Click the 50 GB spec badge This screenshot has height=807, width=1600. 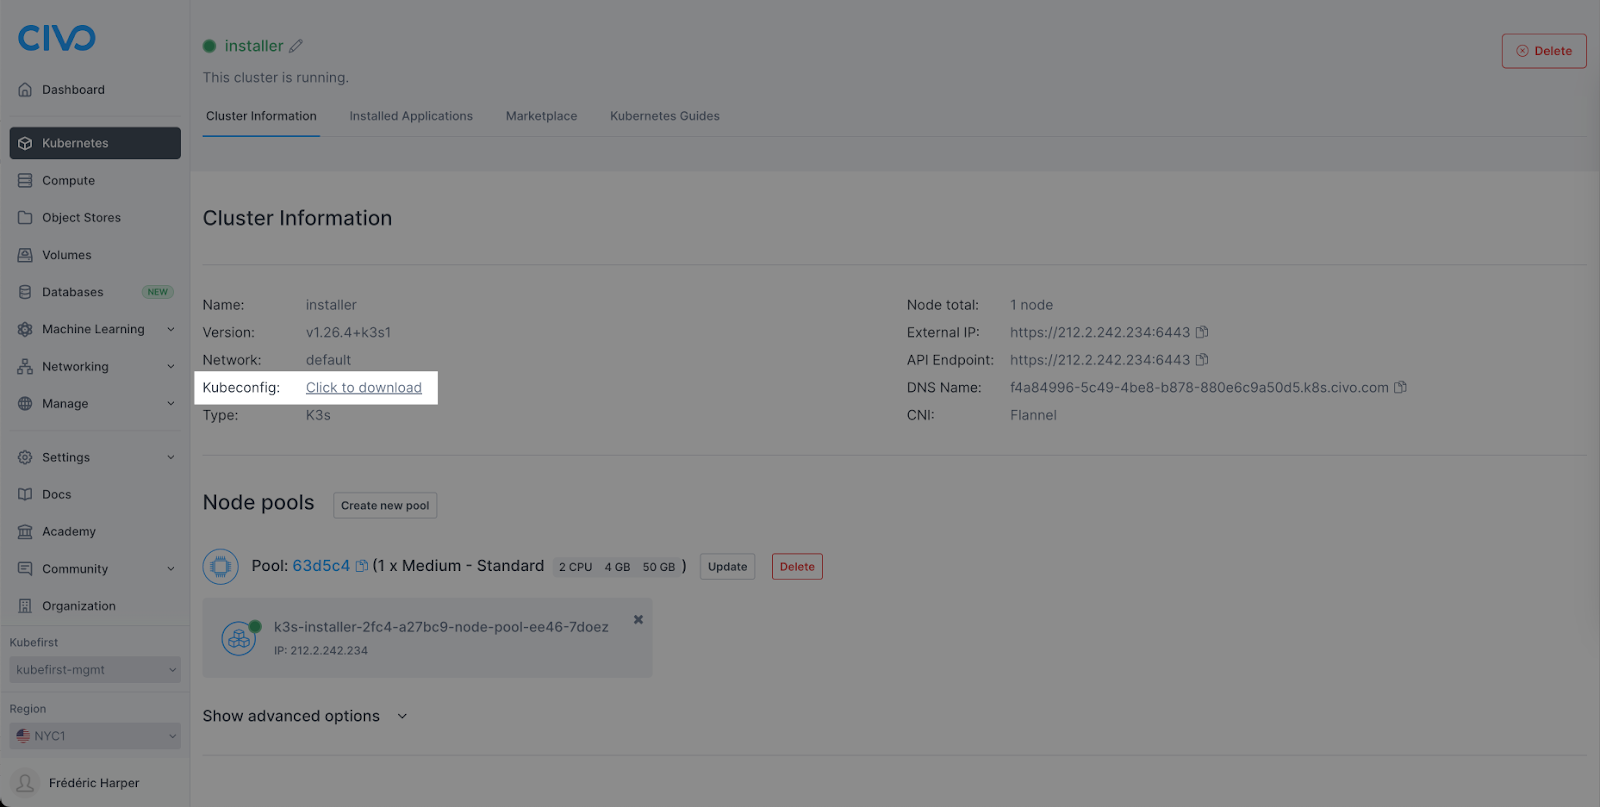point(659,567)
